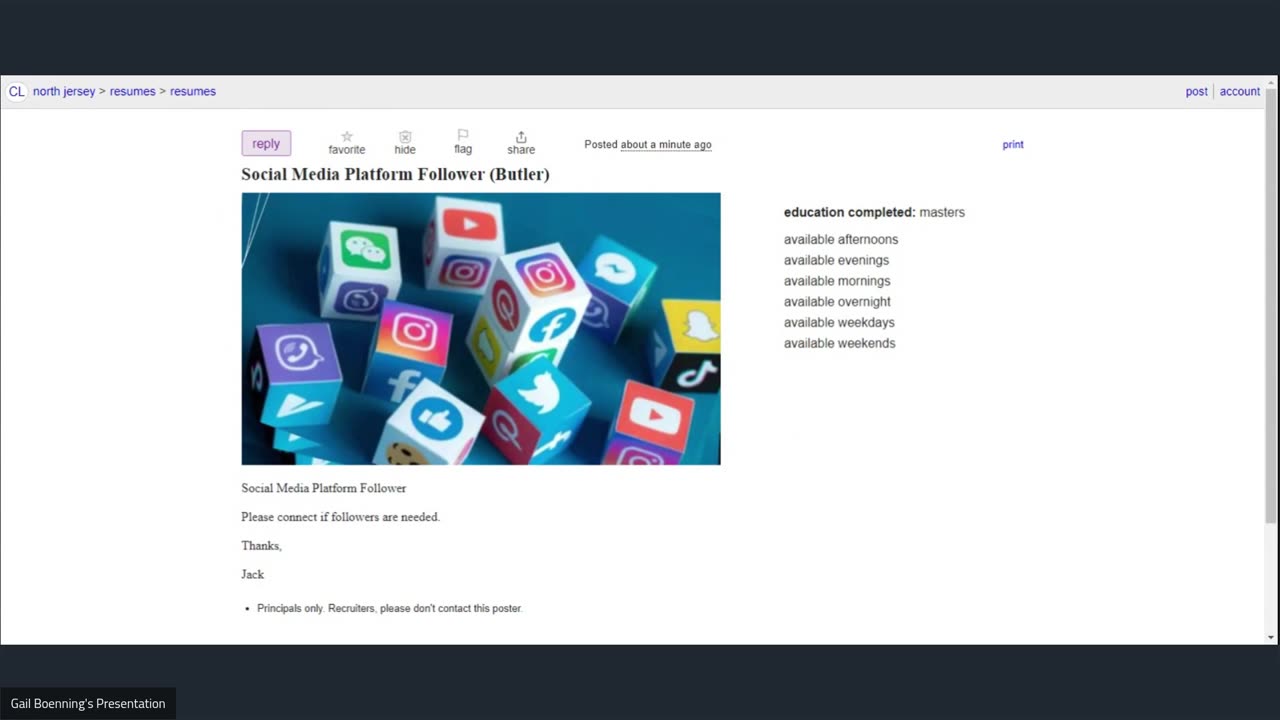Open the first resumes breadcrumb link

coord(133,91)
